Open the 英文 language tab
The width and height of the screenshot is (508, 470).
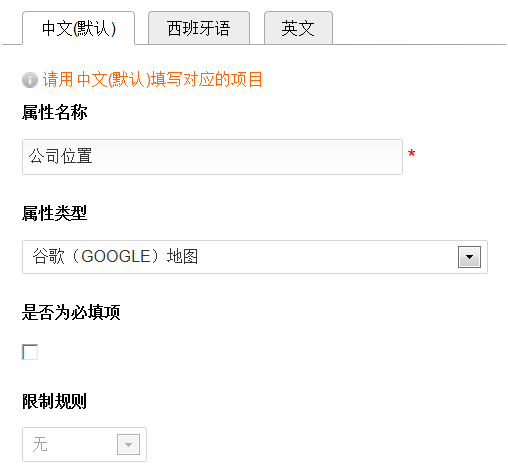[298, 28]
